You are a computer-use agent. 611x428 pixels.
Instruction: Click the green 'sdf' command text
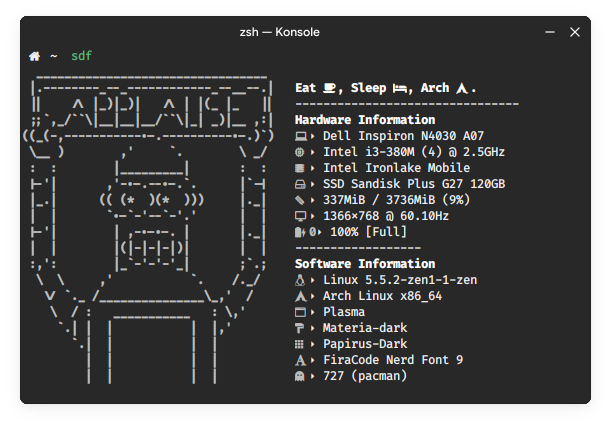(x=81, y=56)
